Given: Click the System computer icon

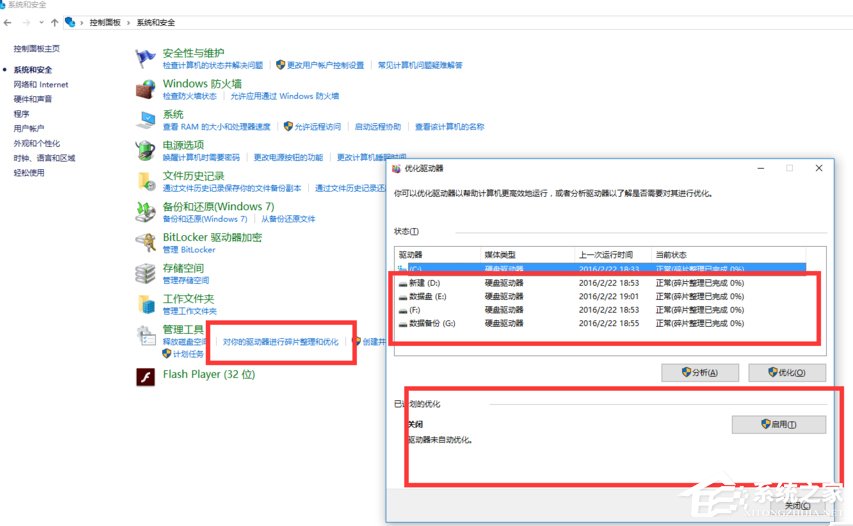Looking at the screenshot, I should click(146, 120).
